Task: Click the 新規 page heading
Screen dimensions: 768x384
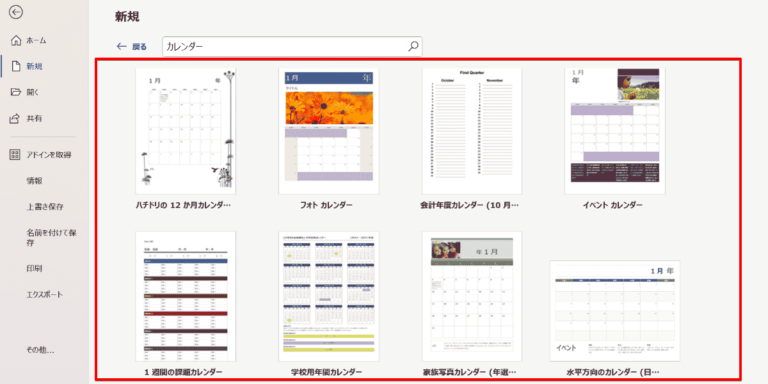Action: tap(127, 17)
